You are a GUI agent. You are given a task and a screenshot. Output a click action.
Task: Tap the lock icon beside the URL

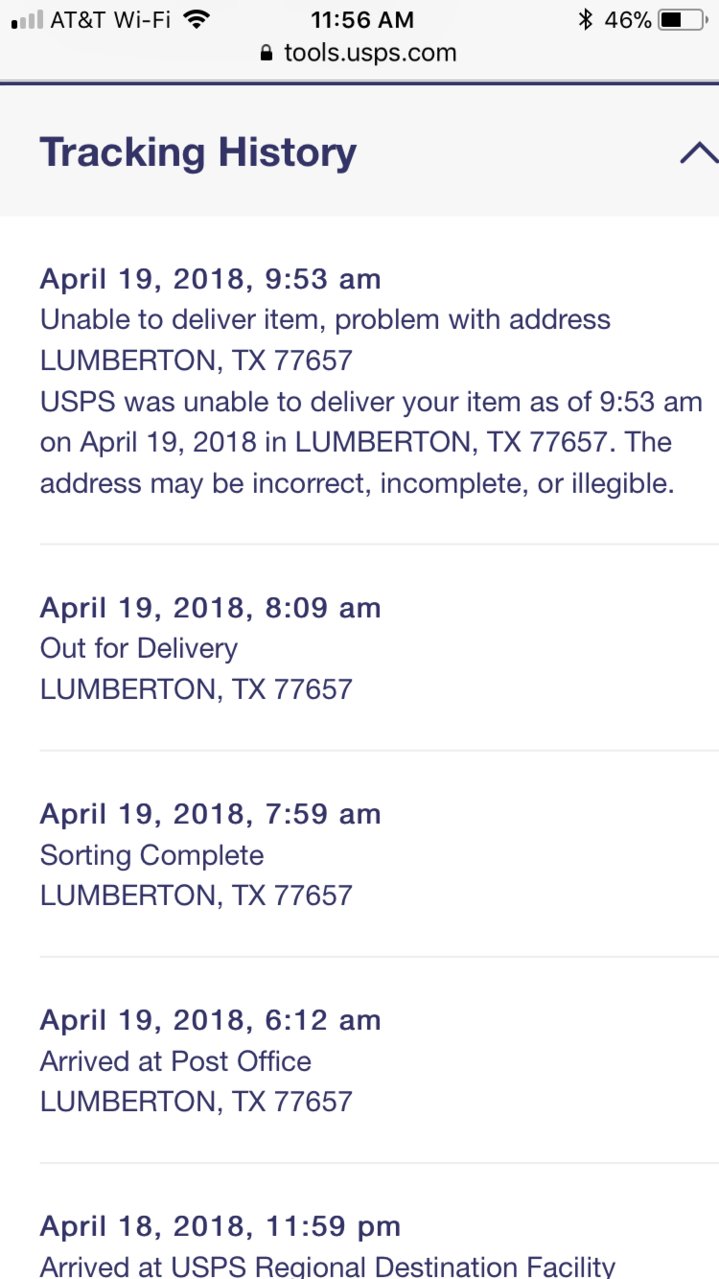click(266, 53)
